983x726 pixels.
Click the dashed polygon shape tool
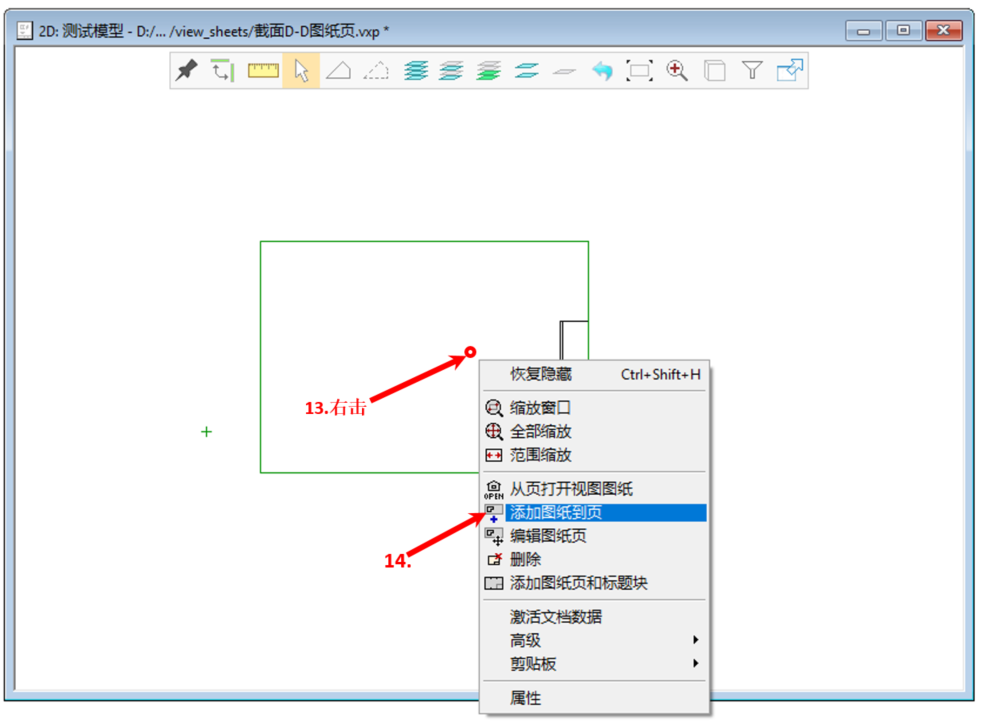pyautogui.click(x=376, y=70)
